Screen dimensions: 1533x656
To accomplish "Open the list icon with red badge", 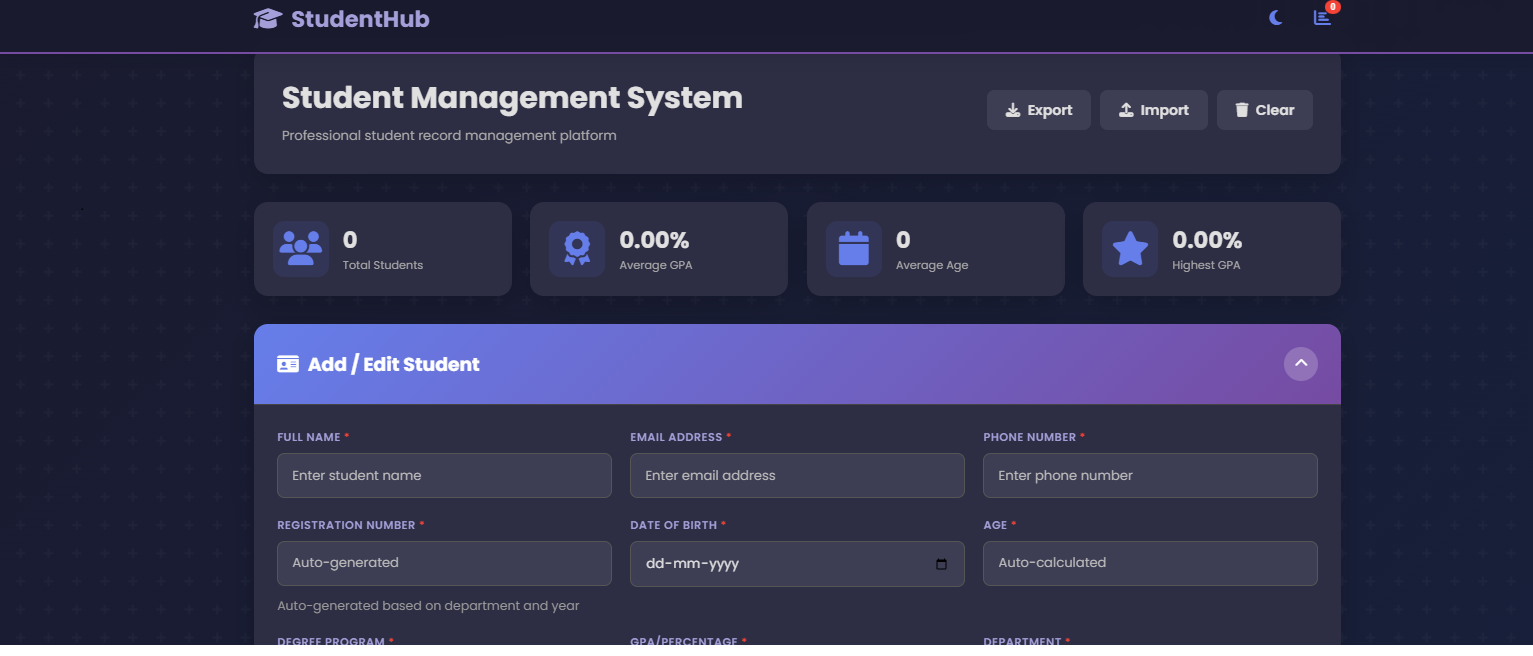I will [1322, 18].
